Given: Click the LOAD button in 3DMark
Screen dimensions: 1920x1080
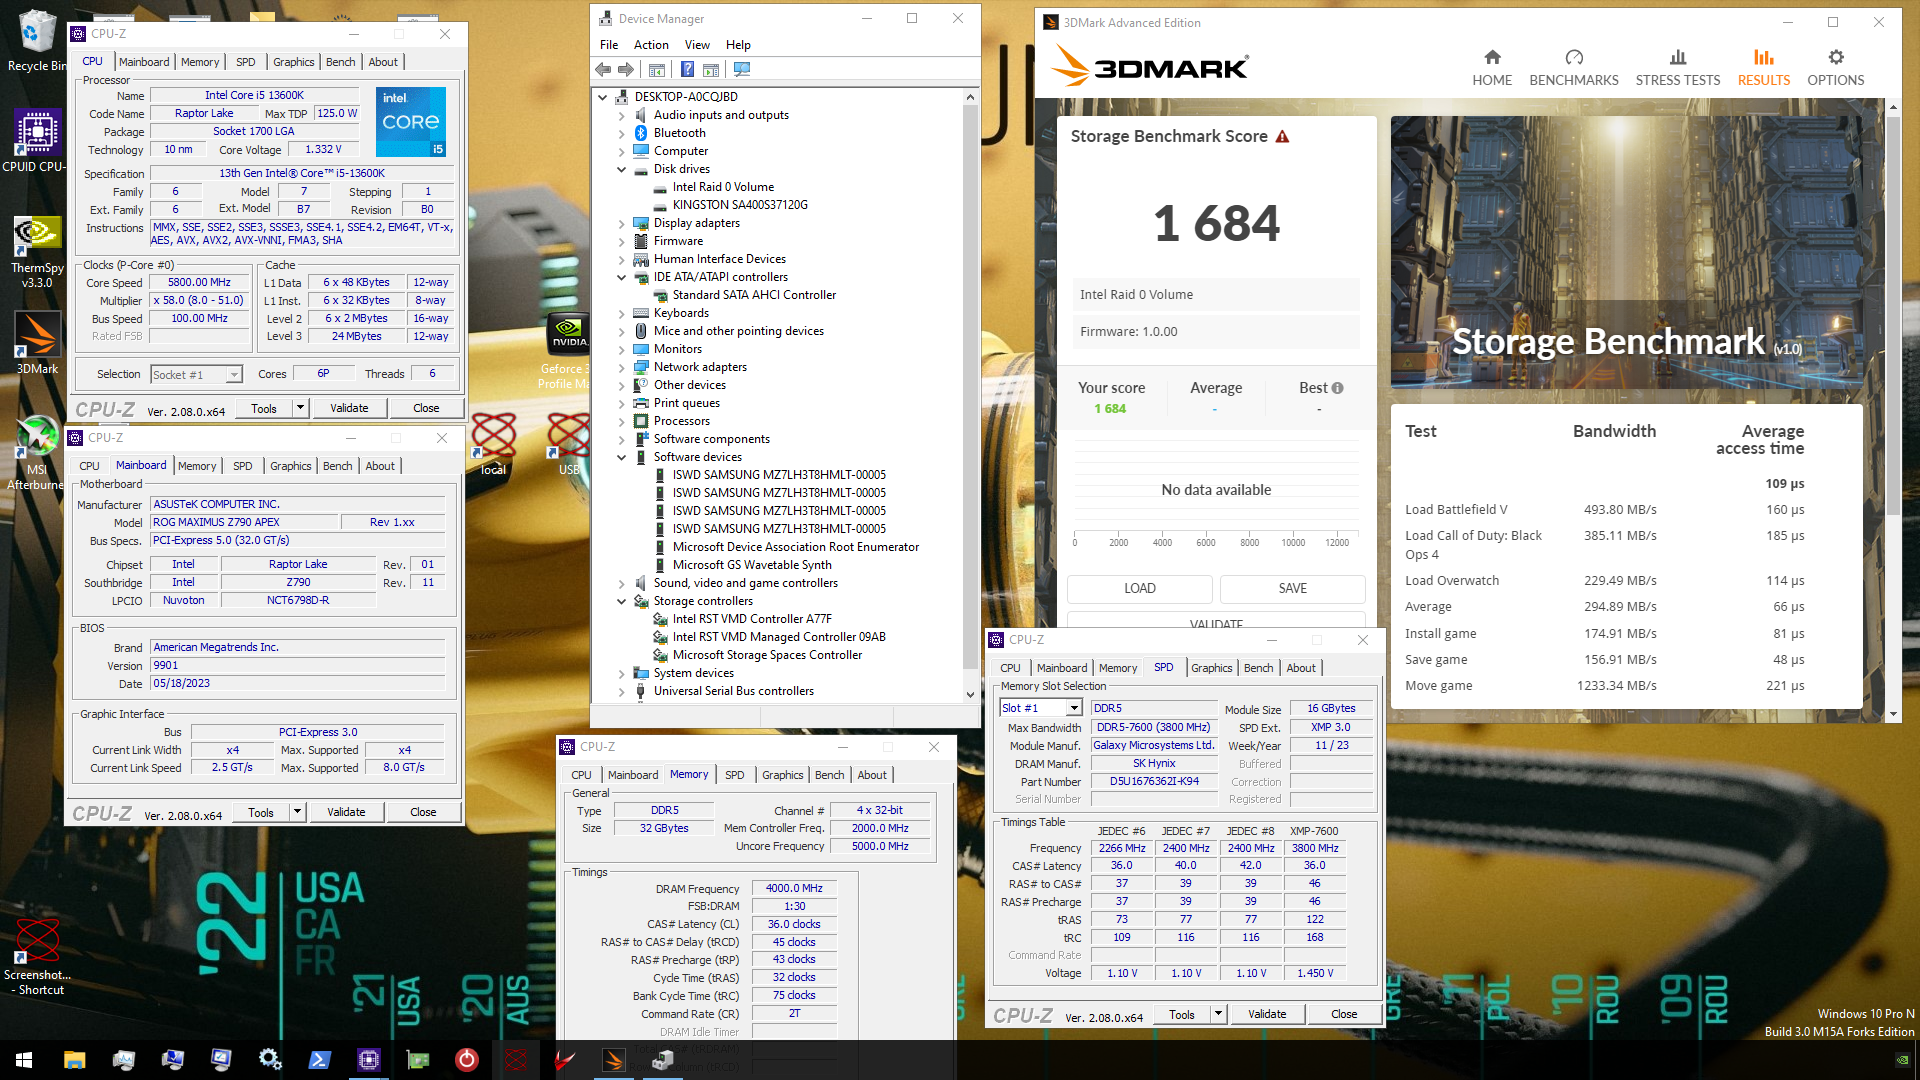Looking at the screenshot, I should [1140, 589].
